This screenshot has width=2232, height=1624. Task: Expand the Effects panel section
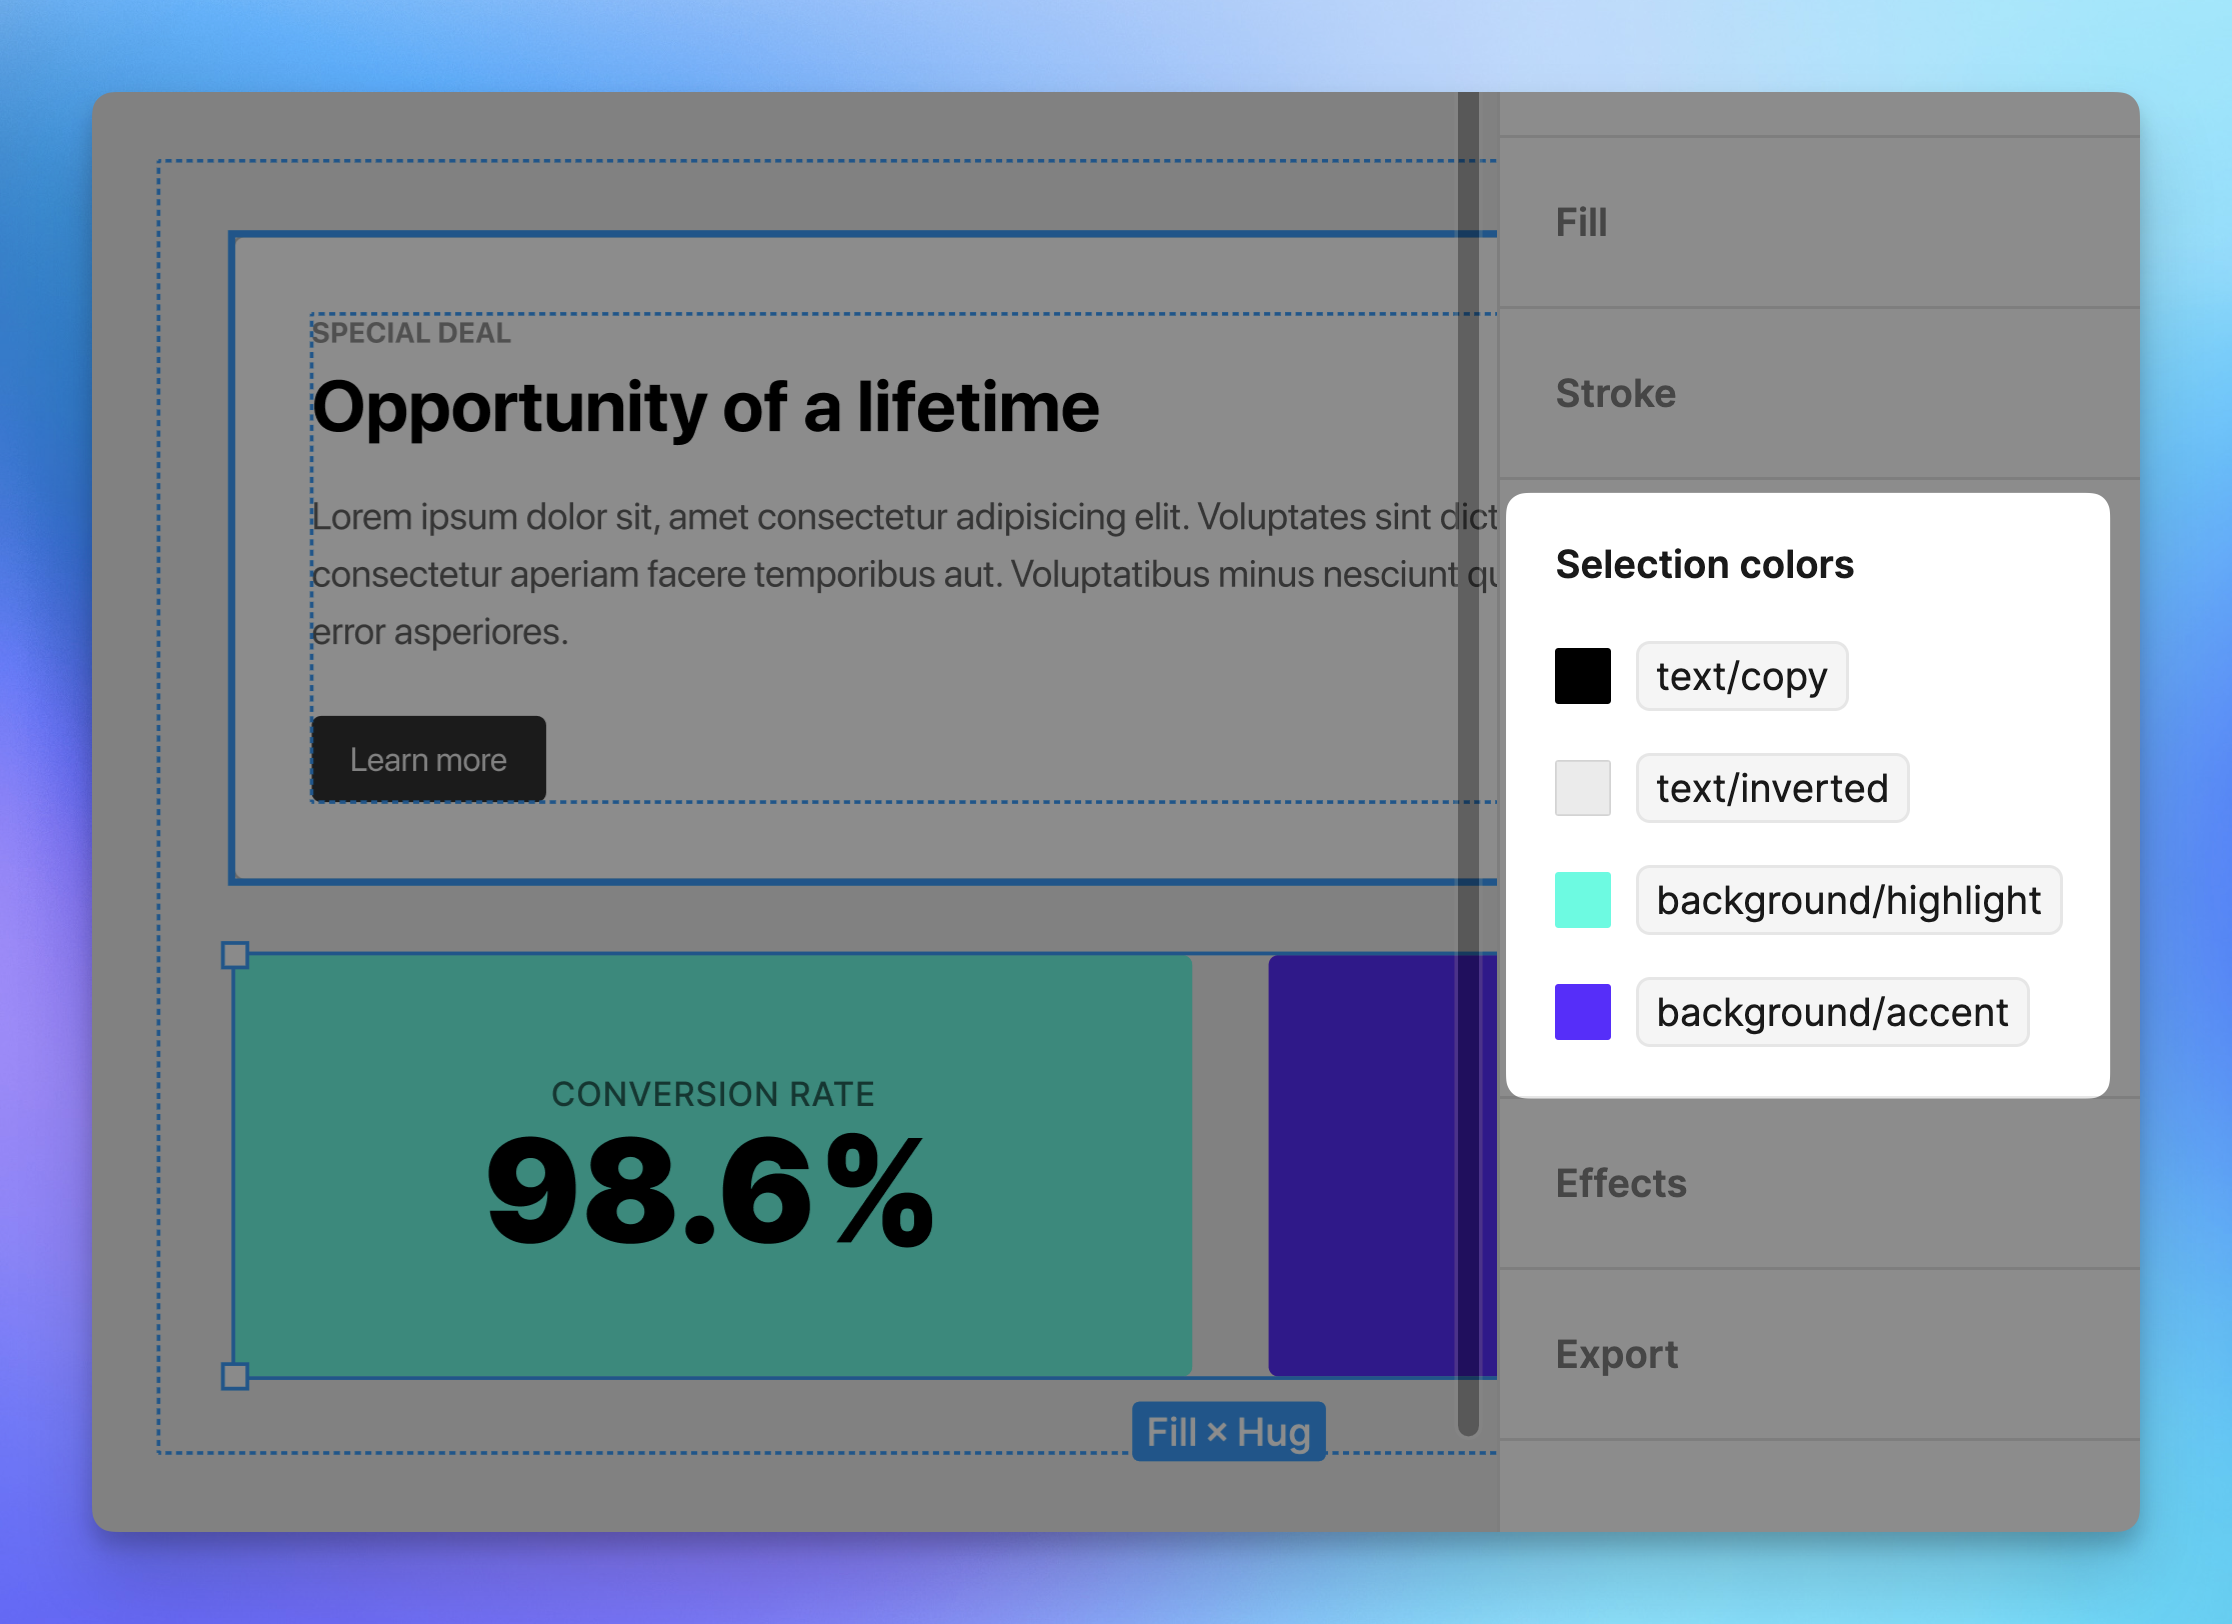1620,1184
